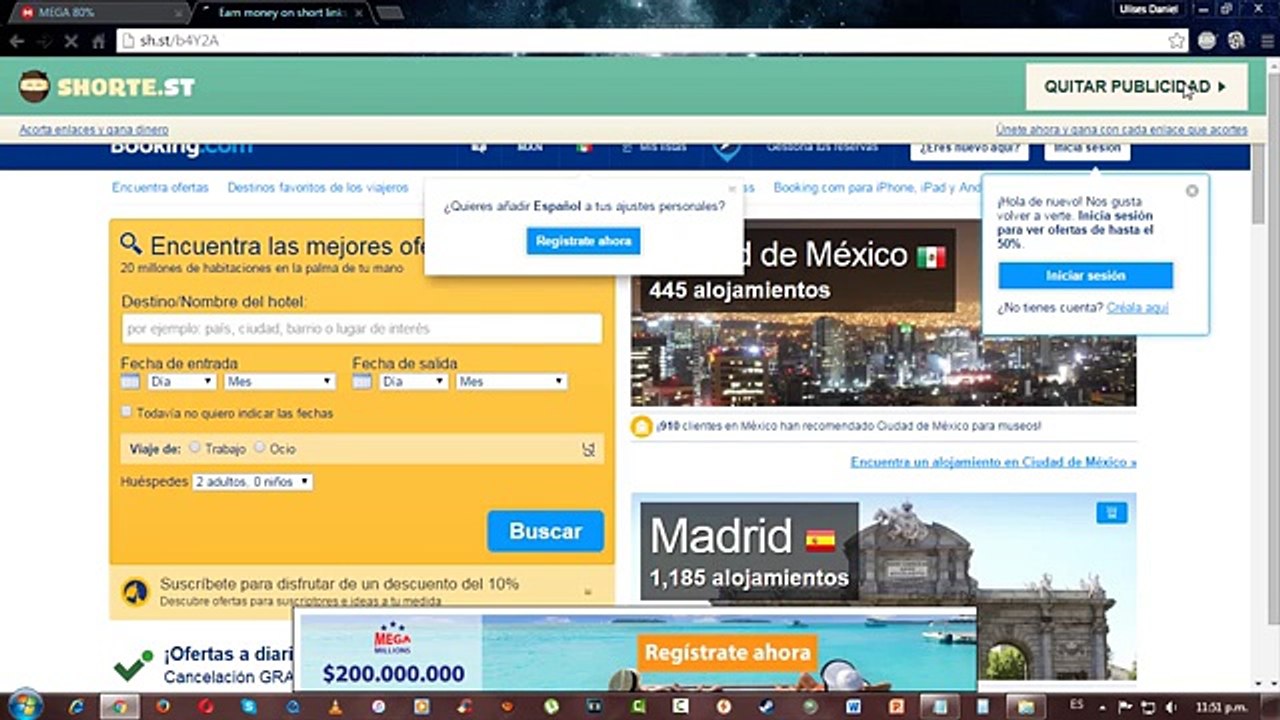Screen dimensions: 1280x720
Task: Select the Trabajo radio button
Action: 195,448
